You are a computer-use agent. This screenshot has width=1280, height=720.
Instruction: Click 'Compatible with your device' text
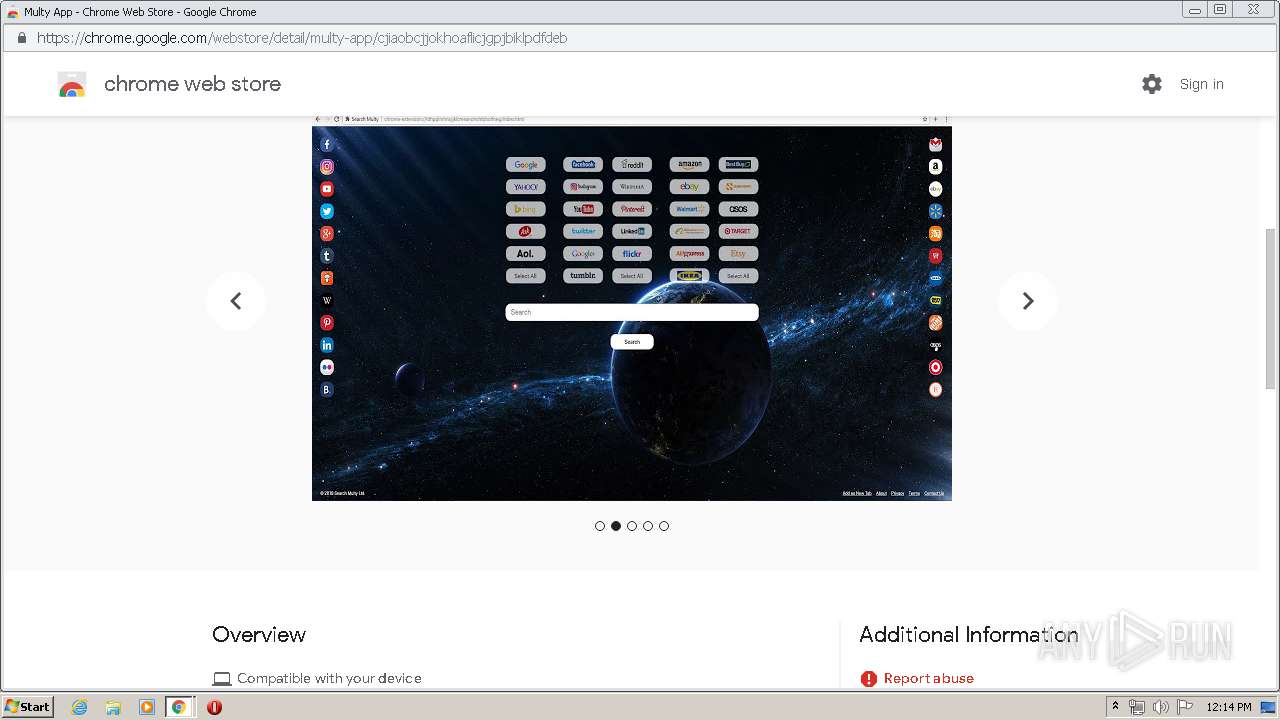point(329,678)
